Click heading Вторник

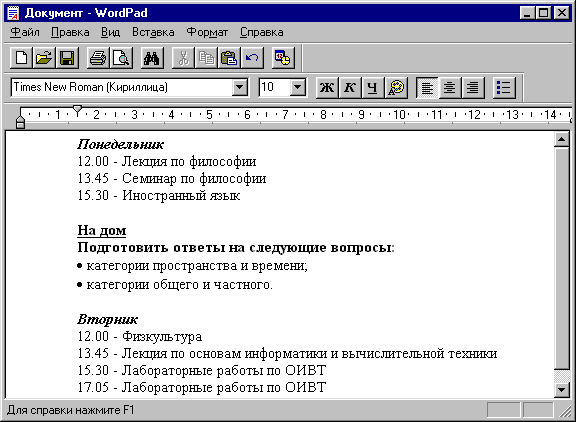coord(107,320)
